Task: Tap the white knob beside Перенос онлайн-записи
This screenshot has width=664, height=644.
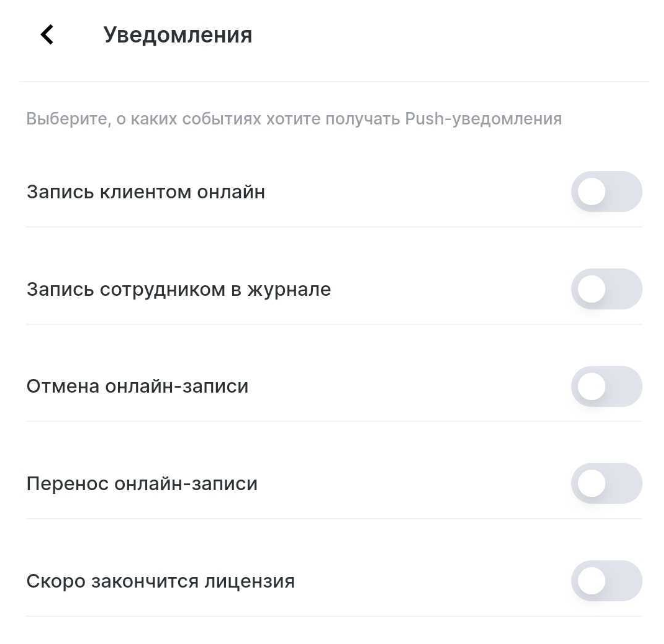Action: (592, 483)
